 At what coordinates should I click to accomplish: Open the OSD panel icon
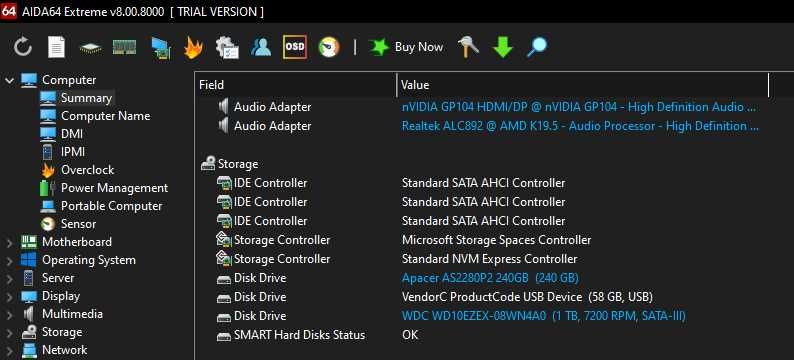[x=295, y=47]
